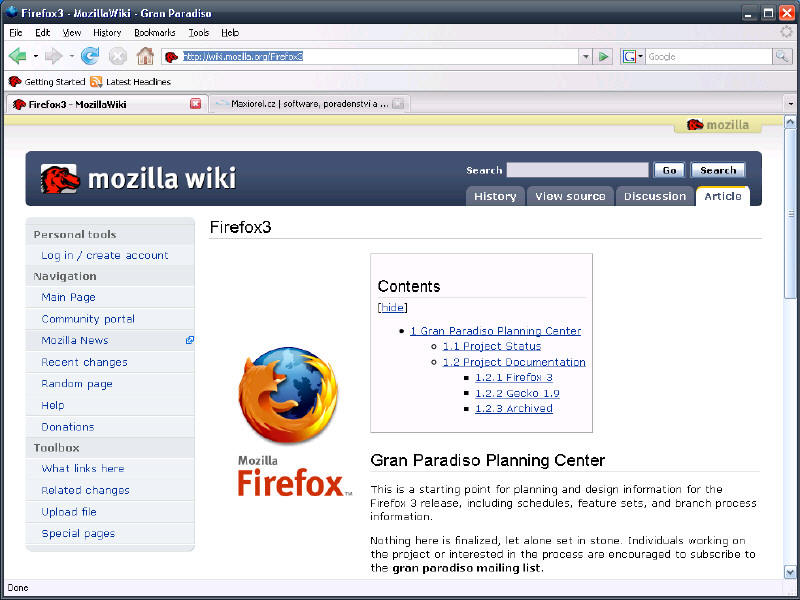Open the search engine selector dropdown
This screenshot has height=600, width=800.
coord(641,57)
